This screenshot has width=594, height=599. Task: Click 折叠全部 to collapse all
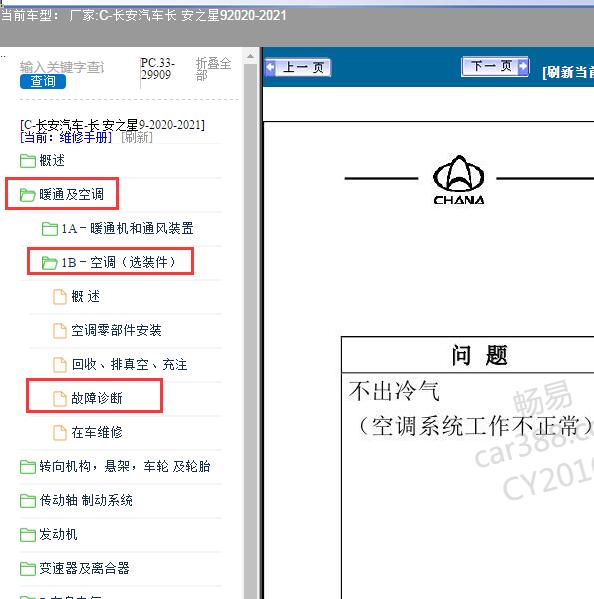[x=213, y=69]
